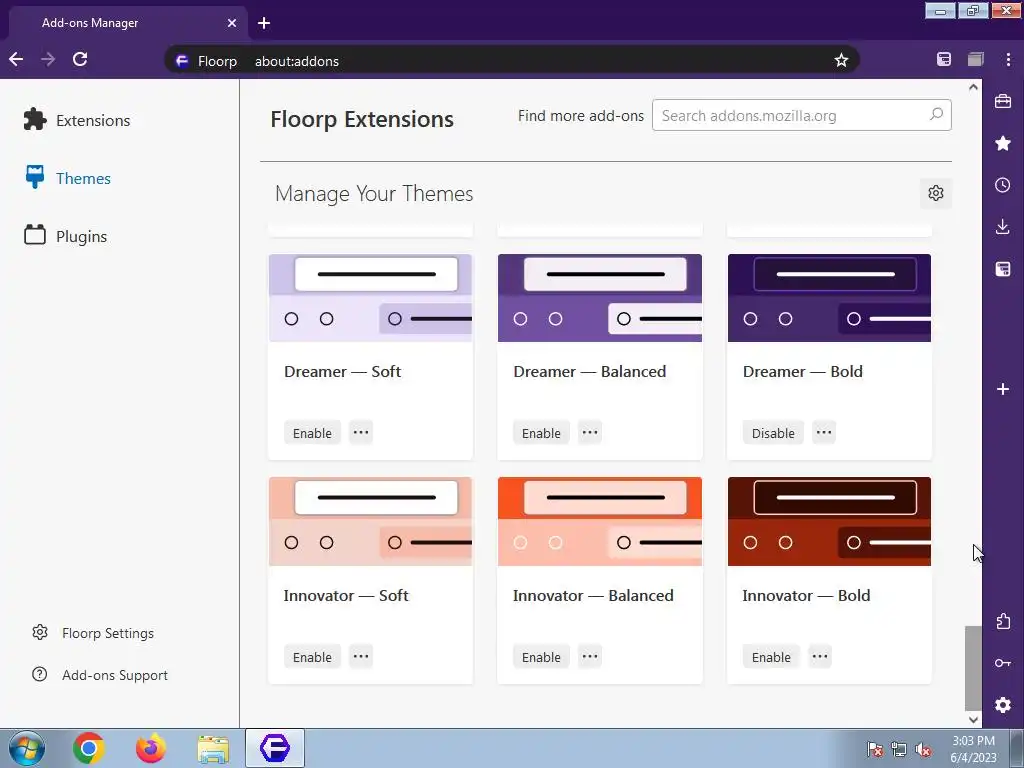1024x768 pixels.
Task: Open more options for Dreamer — Soft
Action: pos(361,432)
